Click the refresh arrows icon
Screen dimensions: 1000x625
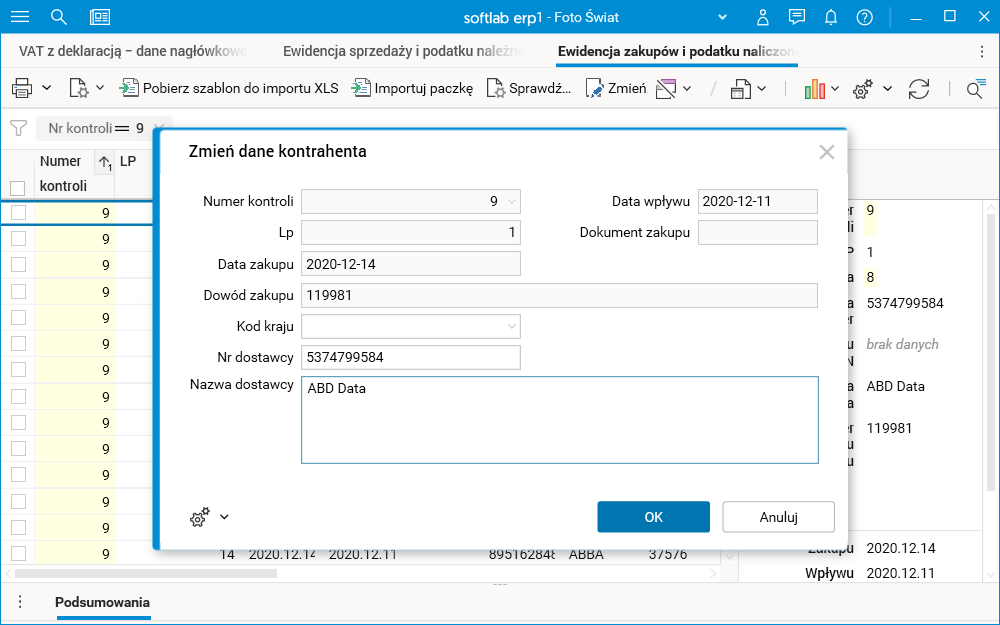pyautogui.click(x=919, y=89)
